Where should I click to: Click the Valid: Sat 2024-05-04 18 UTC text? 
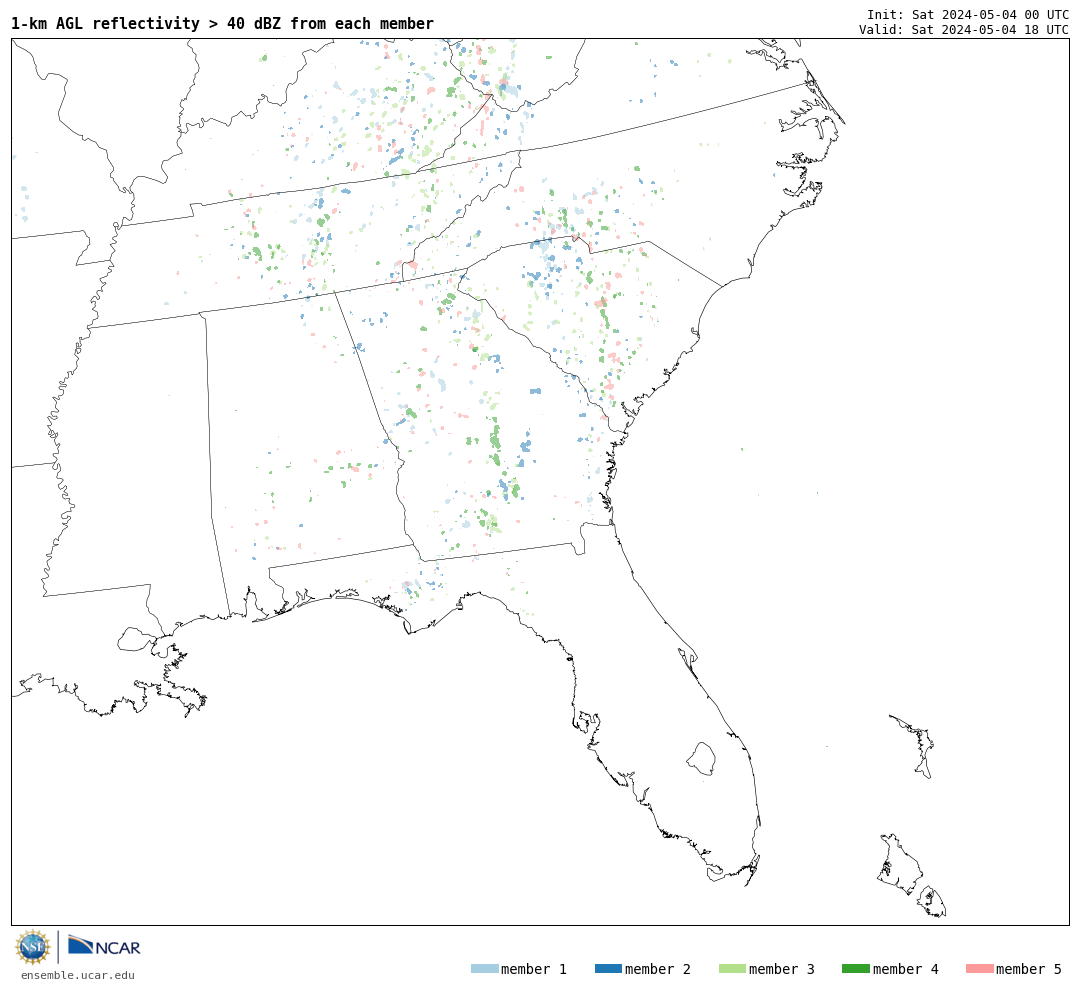click(x=964, y=30)
